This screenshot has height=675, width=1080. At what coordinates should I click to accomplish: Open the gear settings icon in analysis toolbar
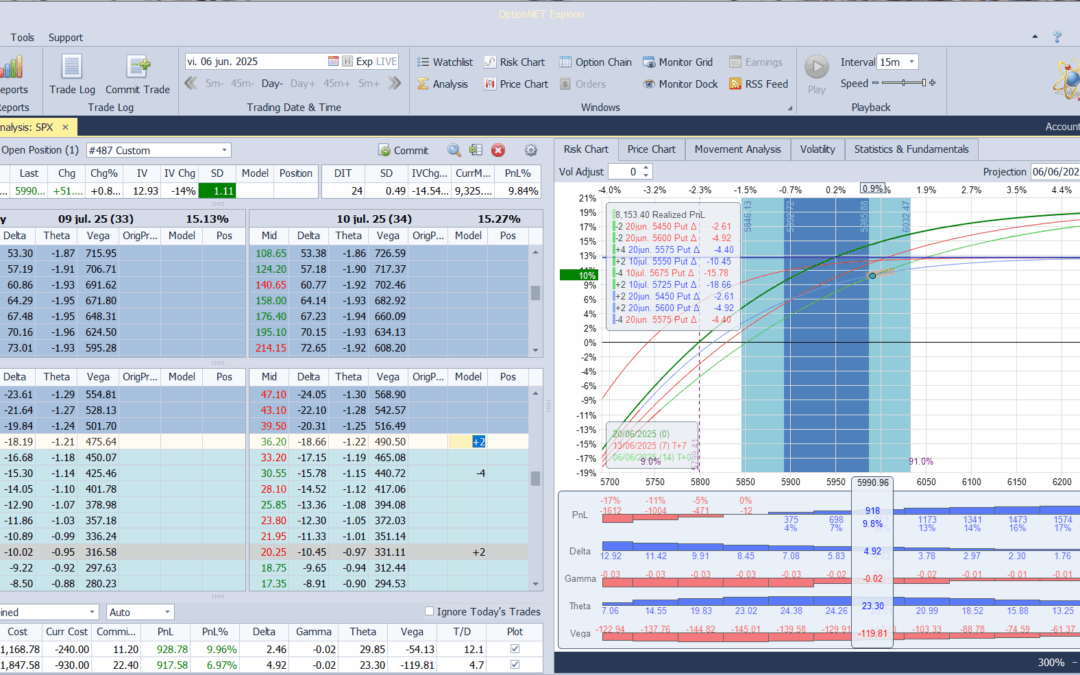[530, 150]
